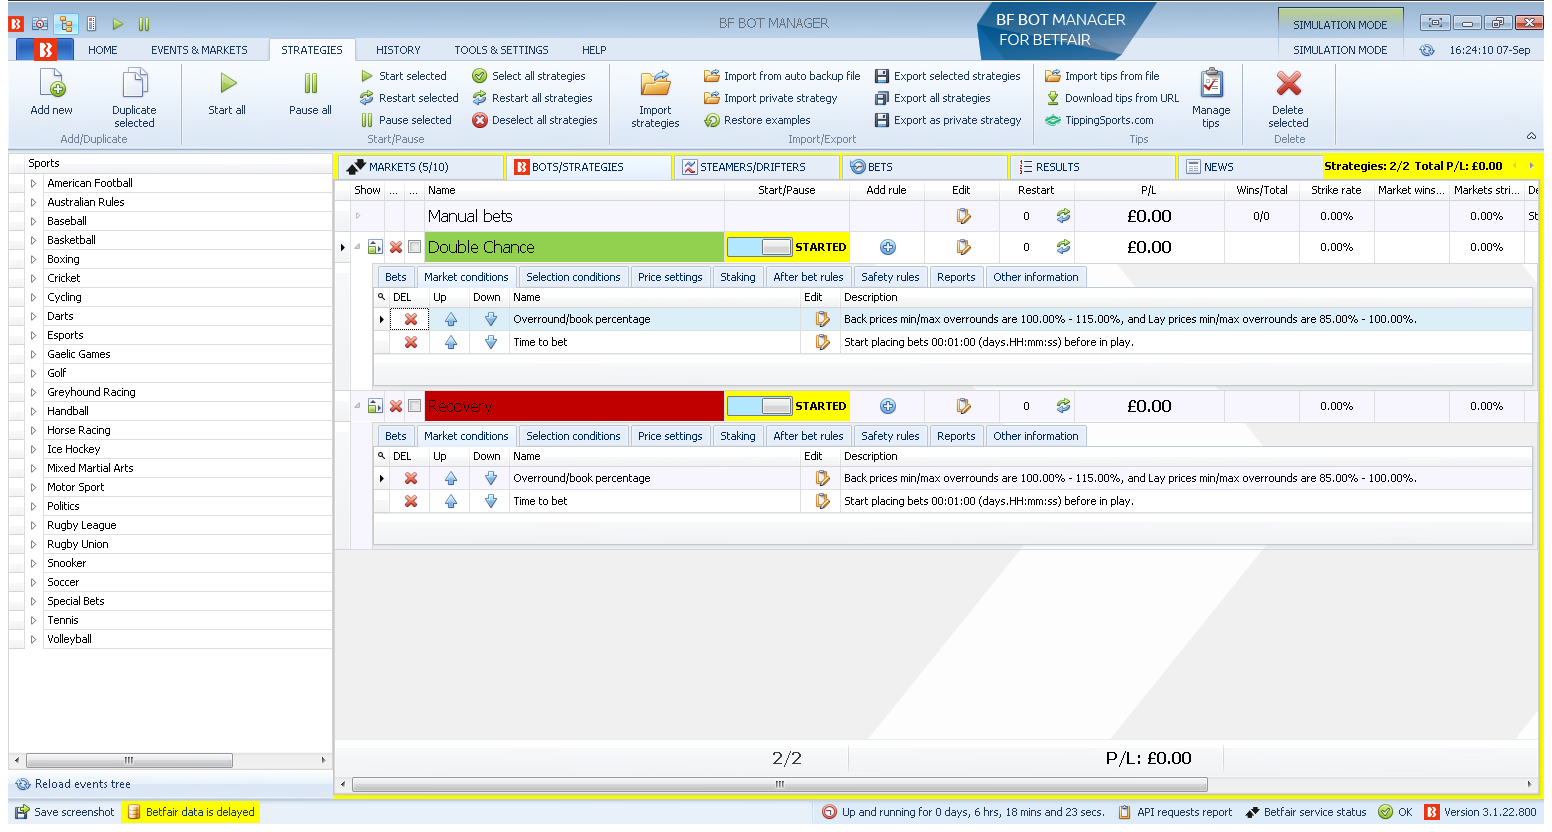Screen dimensions: 1552x832
Task: Click Export as private strategy
Action: tap(948, 120)
